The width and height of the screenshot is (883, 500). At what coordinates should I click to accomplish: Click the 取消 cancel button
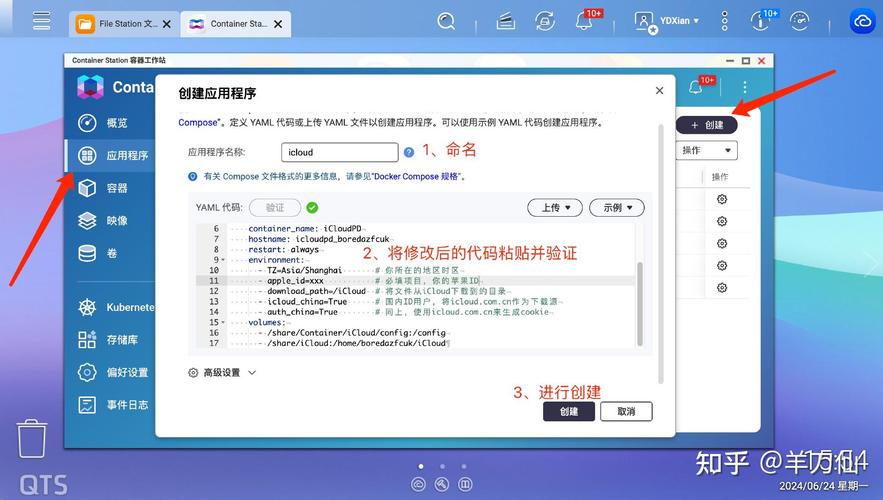pos(626,411)
